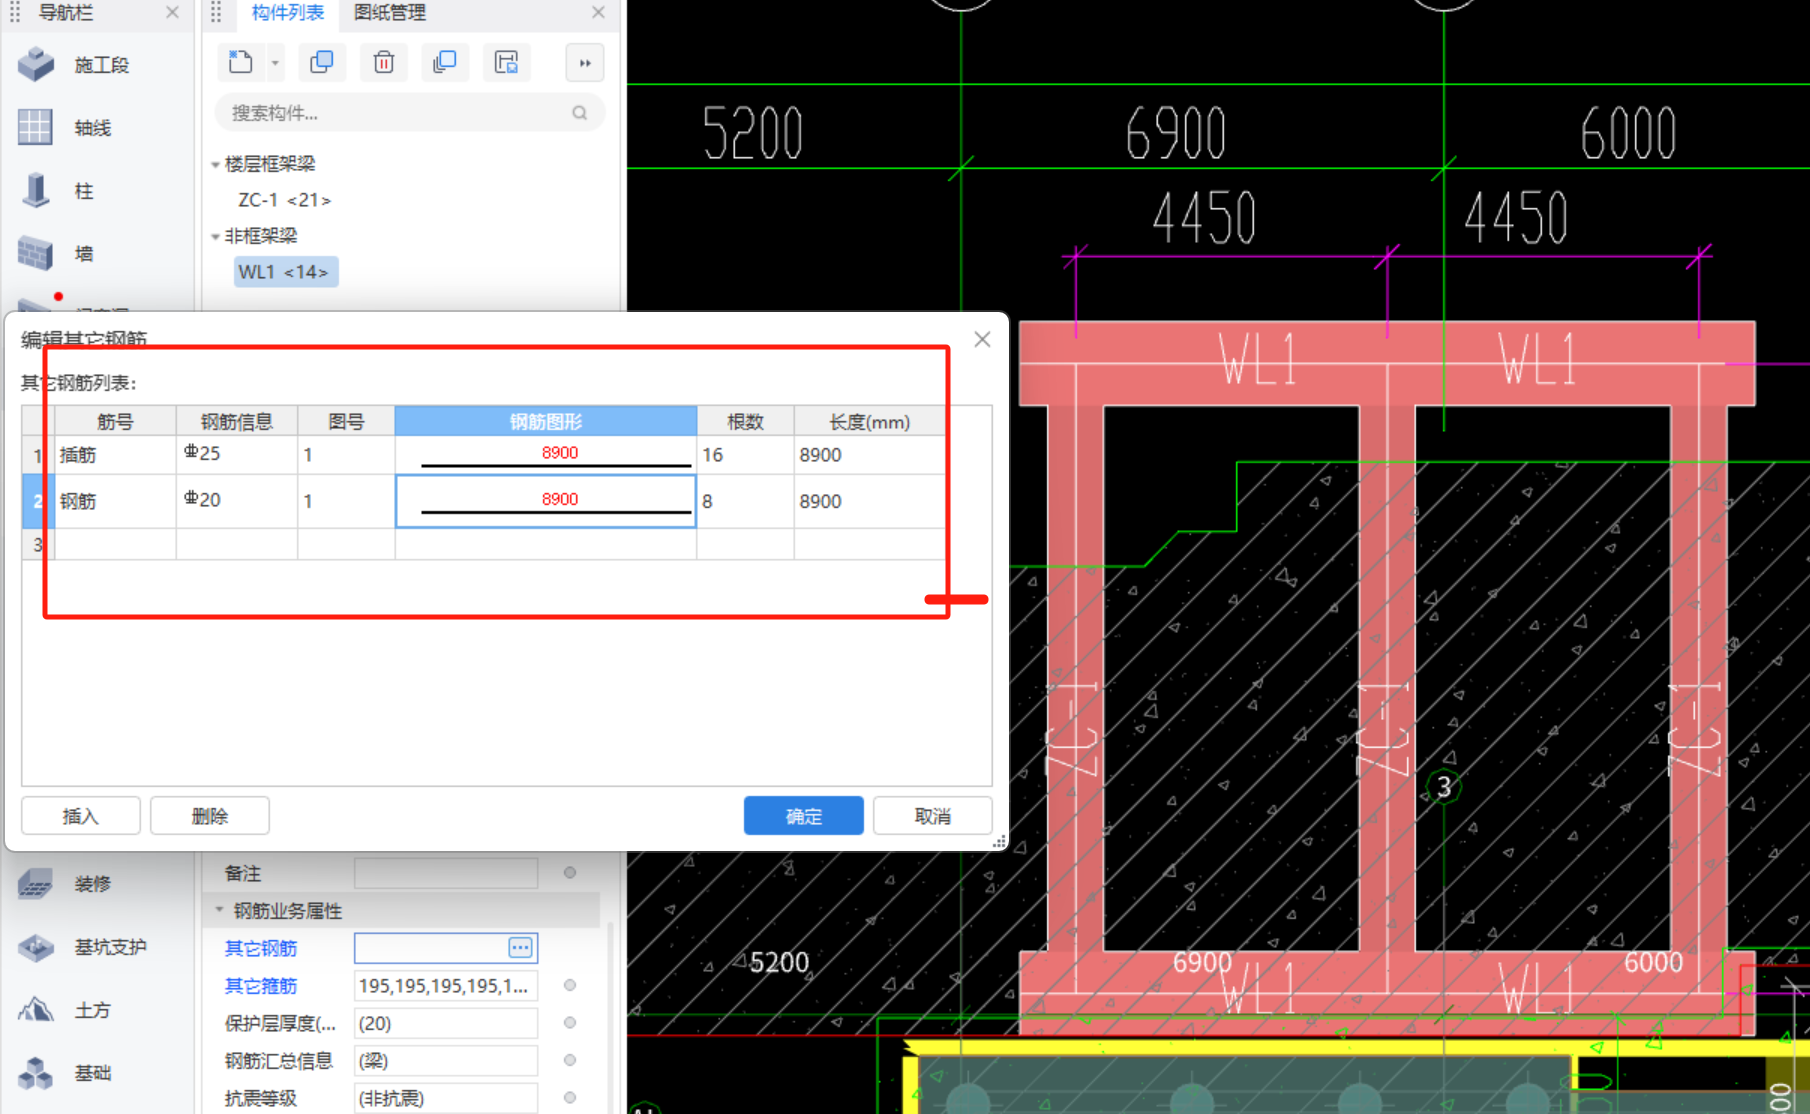Open 土方 in the navigation bar
Screen dimensions: 1810x1114
click(x=66, y=1010)
